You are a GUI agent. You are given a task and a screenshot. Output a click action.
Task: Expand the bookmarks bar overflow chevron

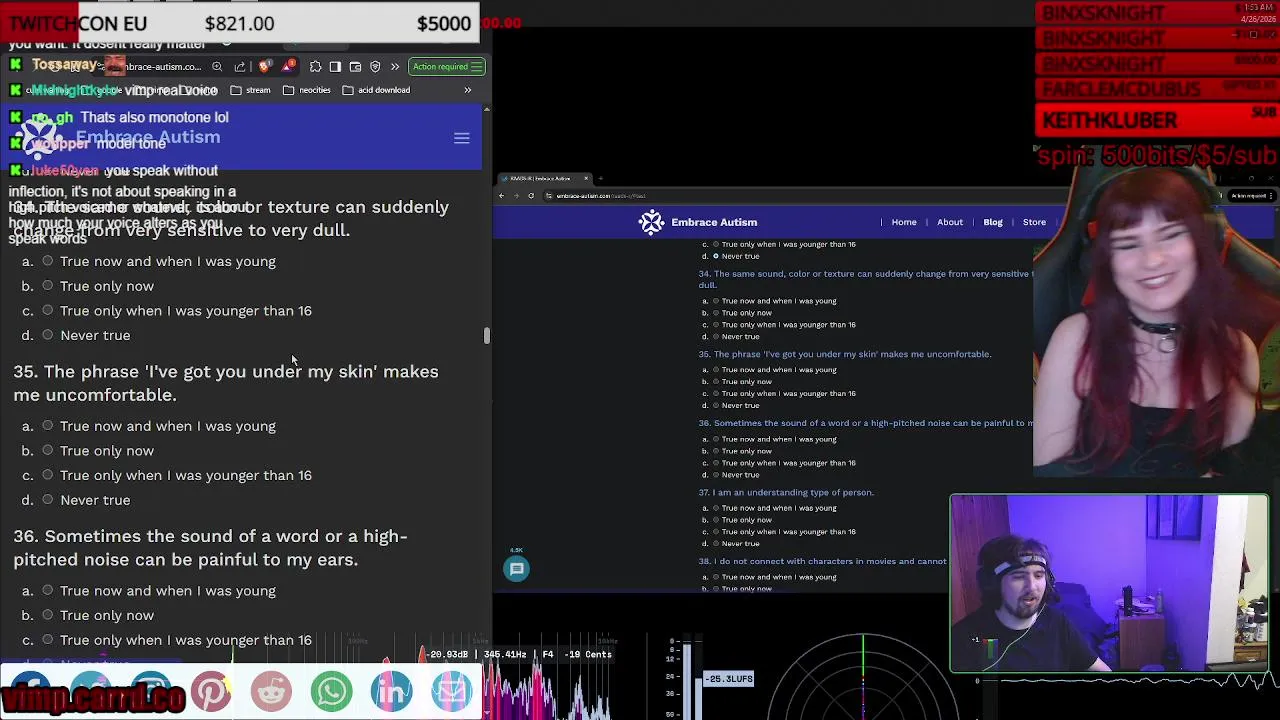point(467,90)
